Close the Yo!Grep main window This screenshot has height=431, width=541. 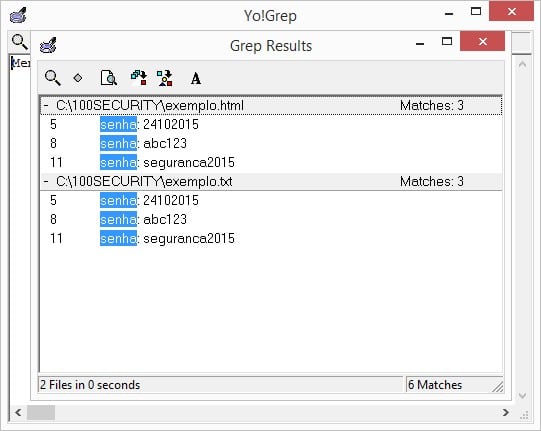[511, 11]
